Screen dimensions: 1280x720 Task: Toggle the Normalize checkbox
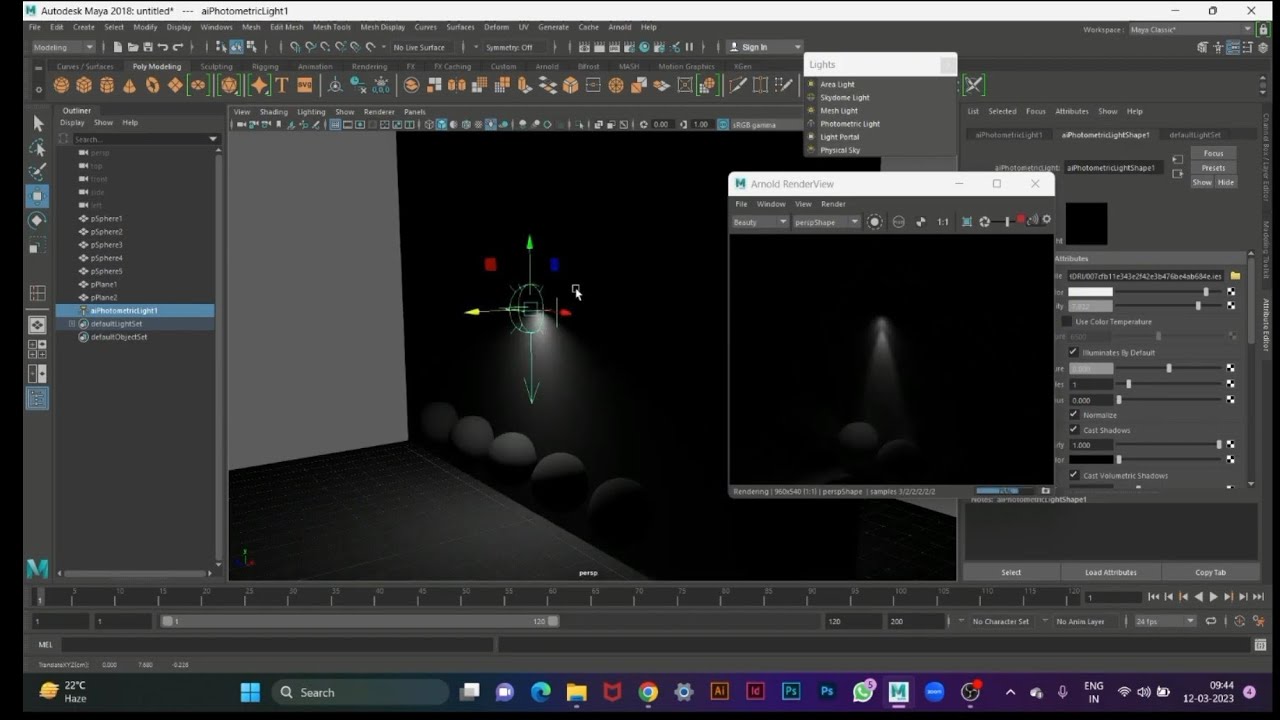(1074, 415)
